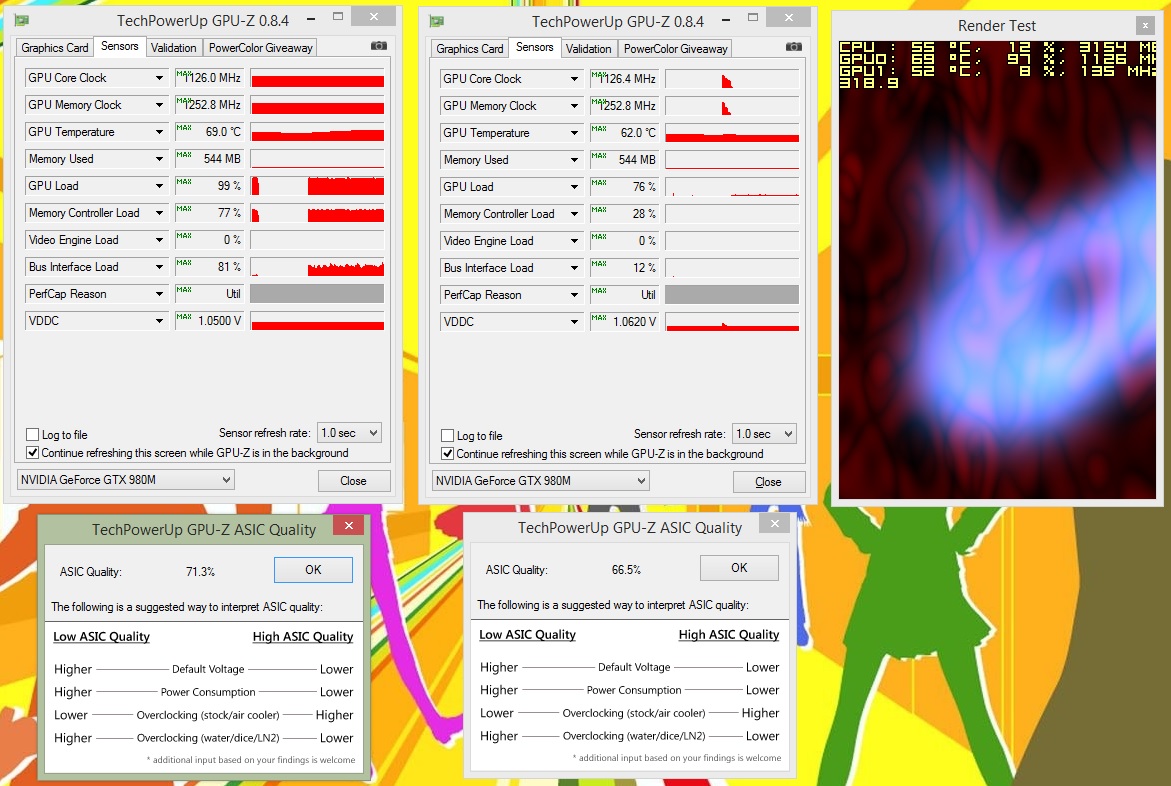Uncheck Continue refreshing checkbox in left GPU-Z window
The height and width of the screenshot is (786, 1171).
tap(32, 452)
